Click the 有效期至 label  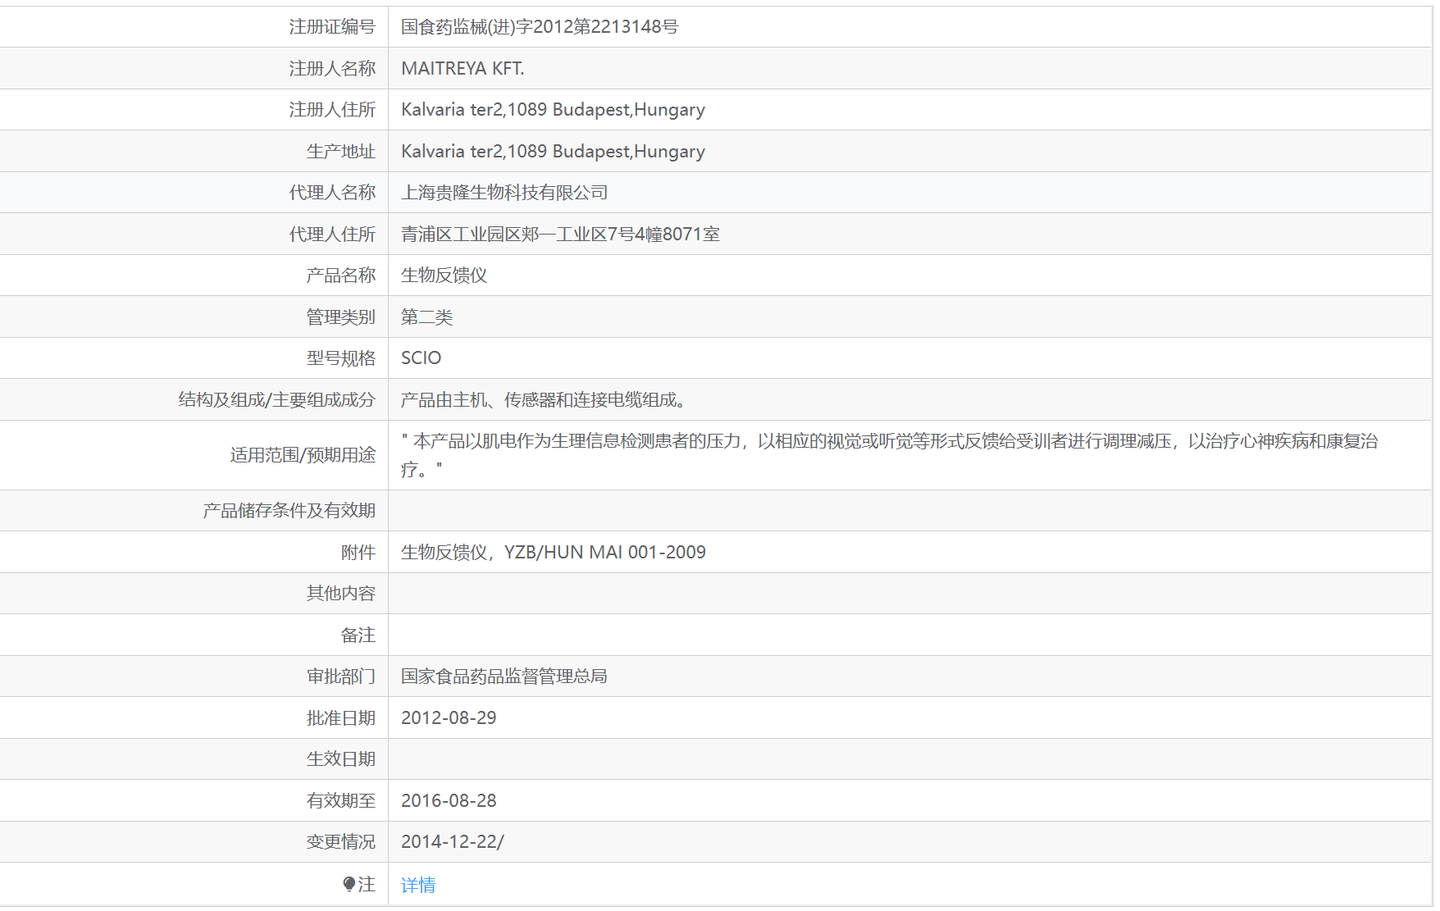coord(341,801)
